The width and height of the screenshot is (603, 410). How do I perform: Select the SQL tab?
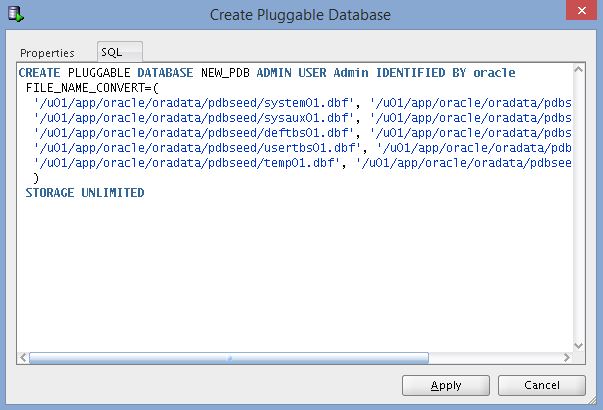click(x=120, y=52)
